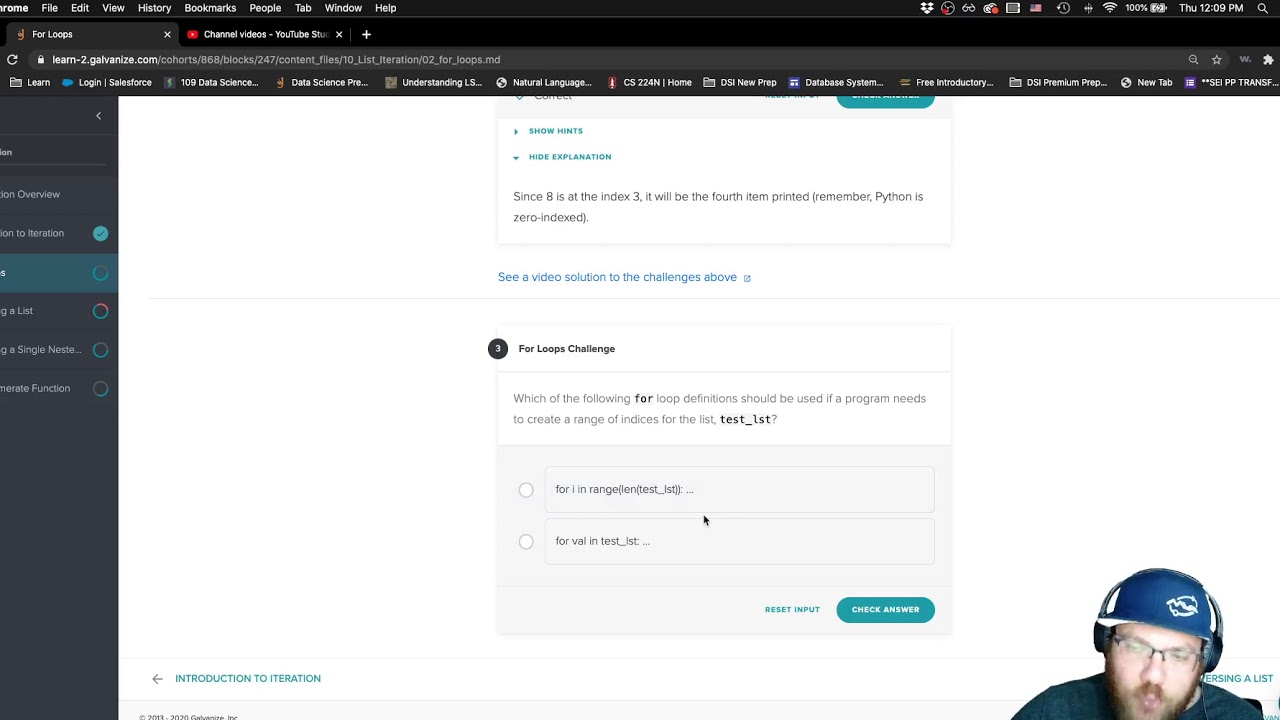1280x720 pixels.
Task: Open a new browser tab
Action: [x=366, y=34]
